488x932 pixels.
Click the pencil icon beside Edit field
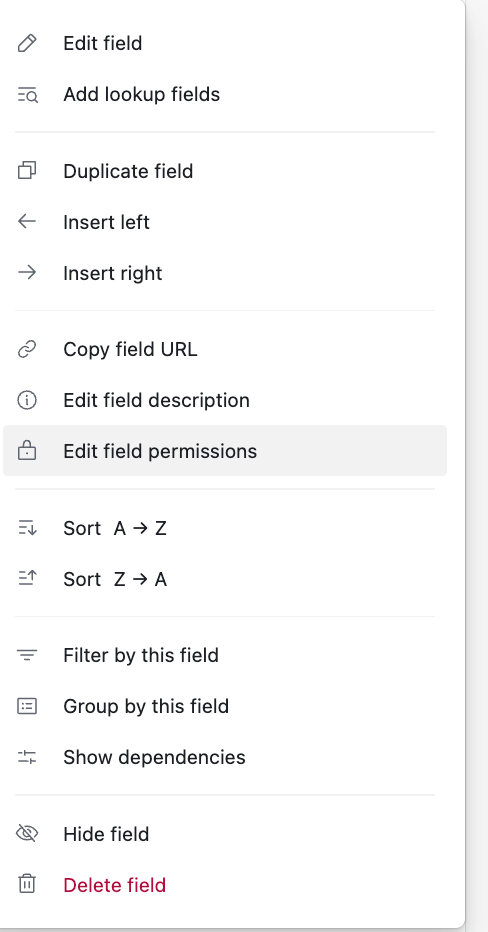click(x=27, y=43)
